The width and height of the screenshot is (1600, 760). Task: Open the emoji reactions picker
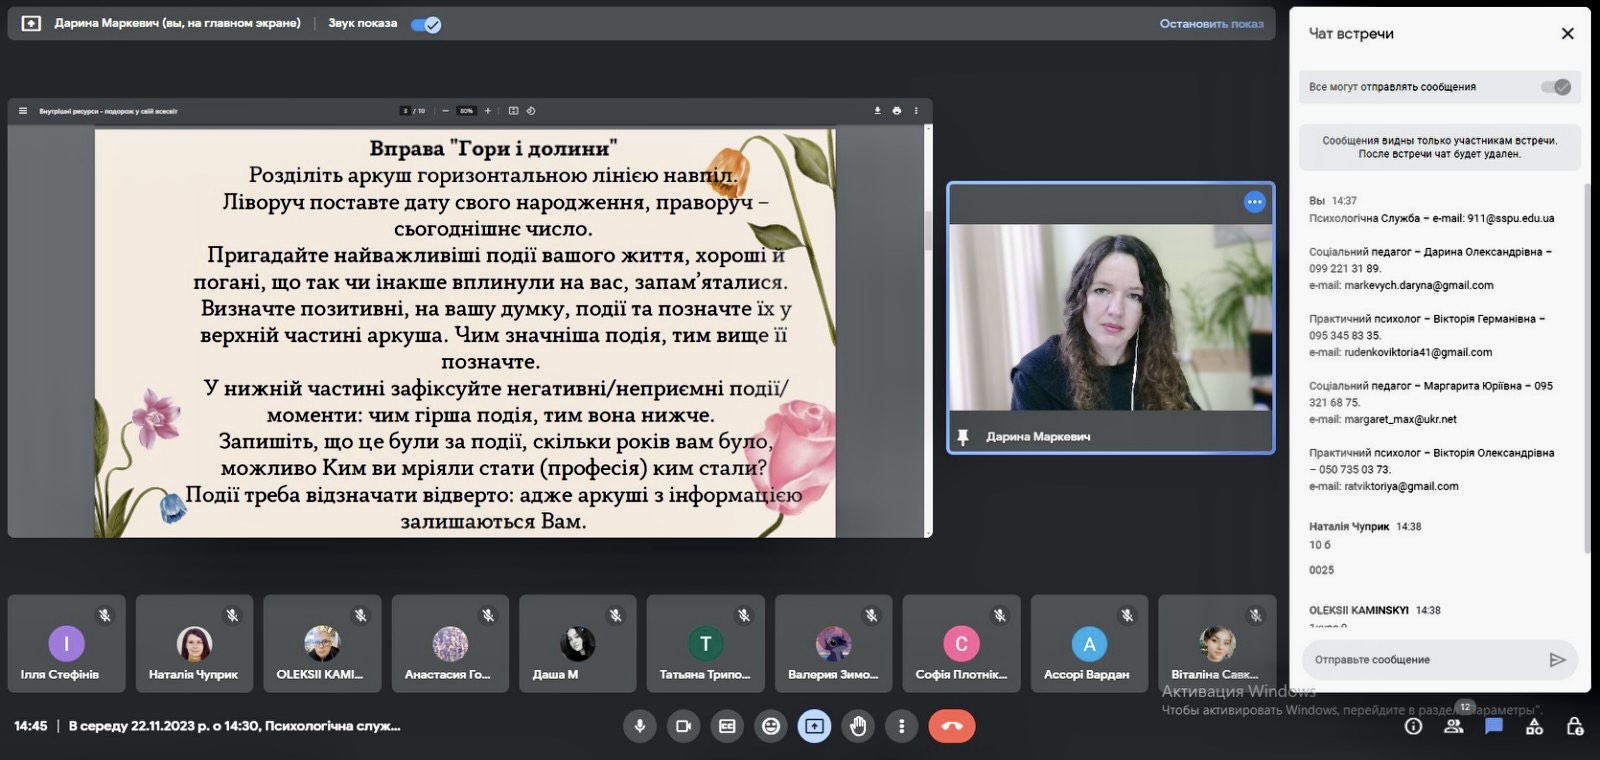(771, 726)
